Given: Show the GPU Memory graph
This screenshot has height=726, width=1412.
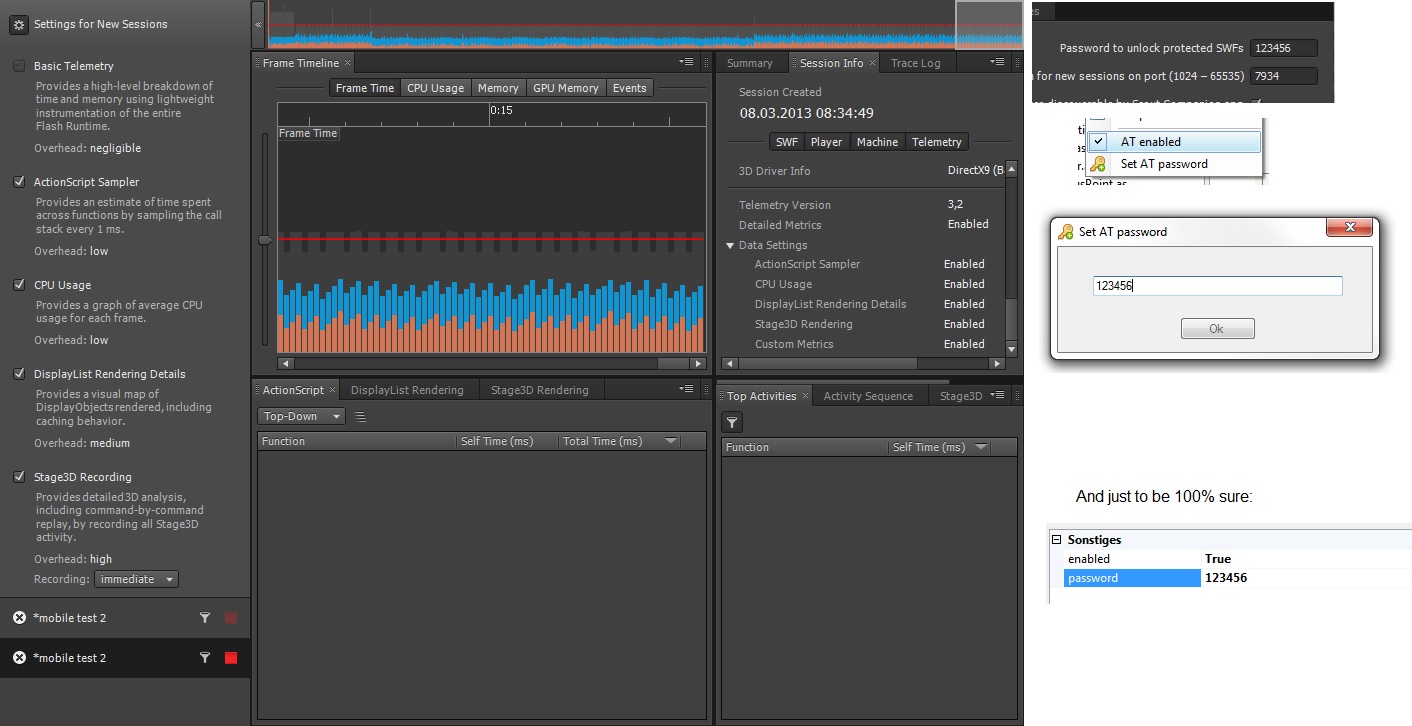Looking at the screenshot, I should pyautogui.click(x=566, y=88).
